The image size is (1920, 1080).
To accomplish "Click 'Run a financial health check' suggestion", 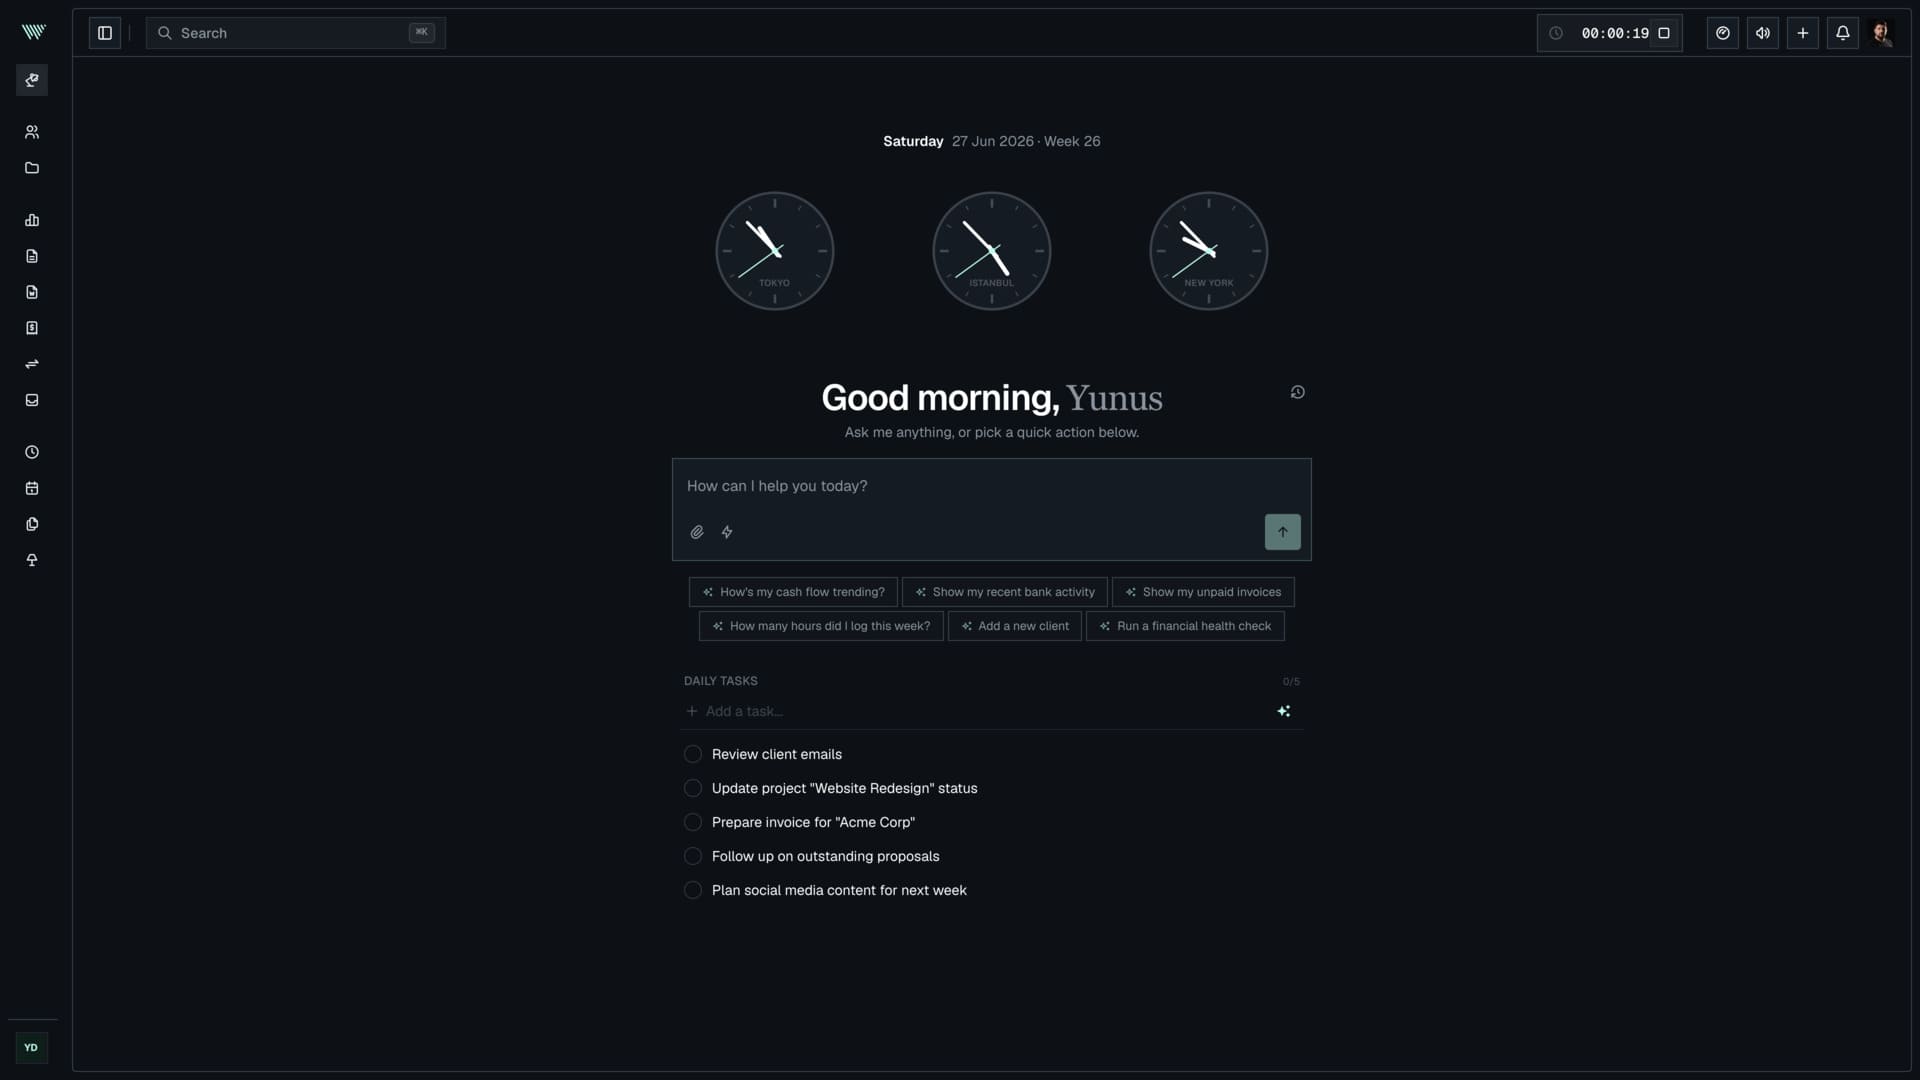I will 1185,626.
